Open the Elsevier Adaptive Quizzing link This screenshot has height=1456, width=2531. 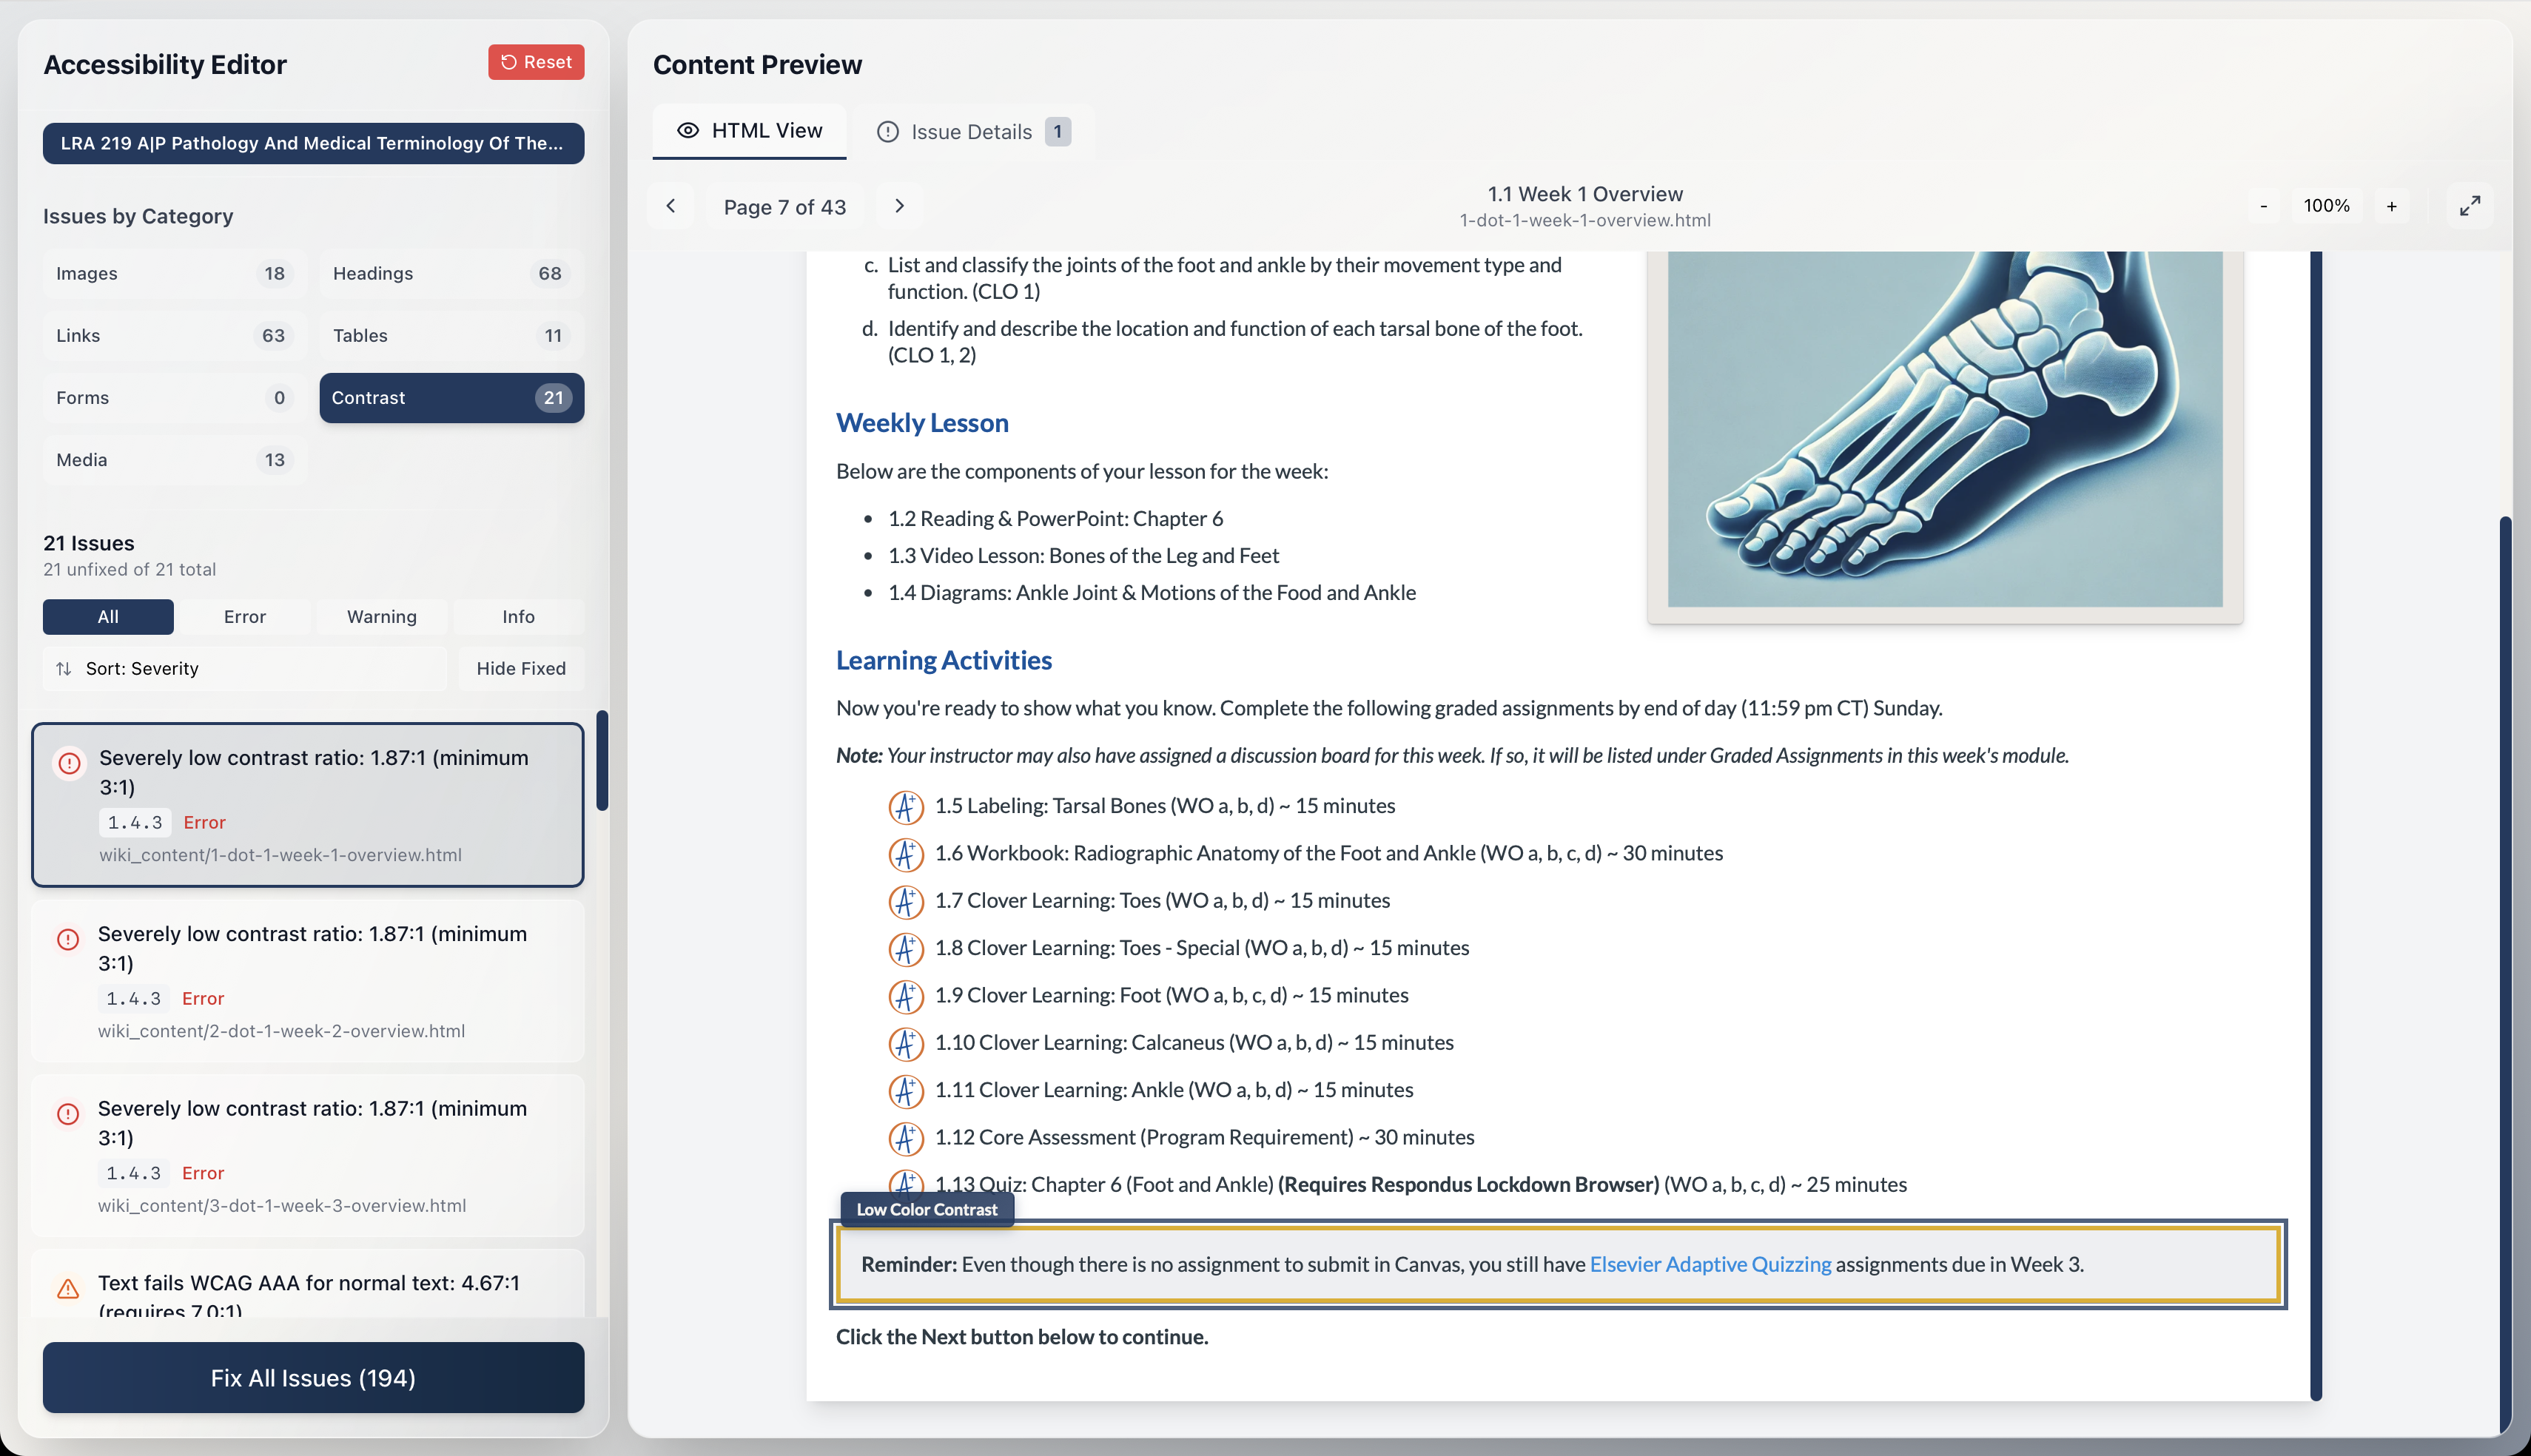pos(1710,1264)
